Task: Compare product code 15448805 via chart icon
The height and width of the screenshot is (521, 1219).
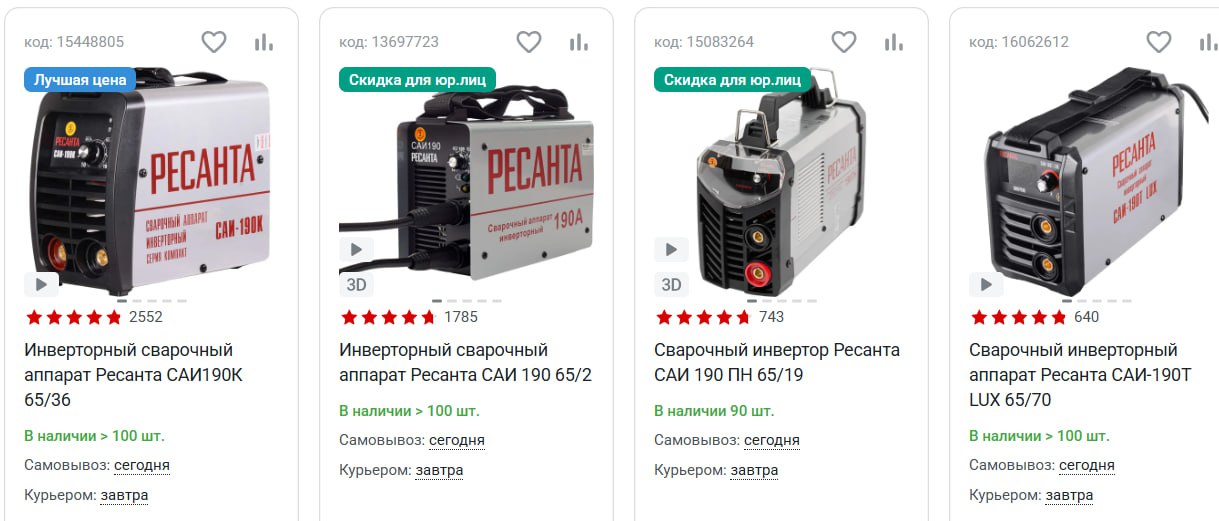Action: pyautogui.click(x=264, y=42)
